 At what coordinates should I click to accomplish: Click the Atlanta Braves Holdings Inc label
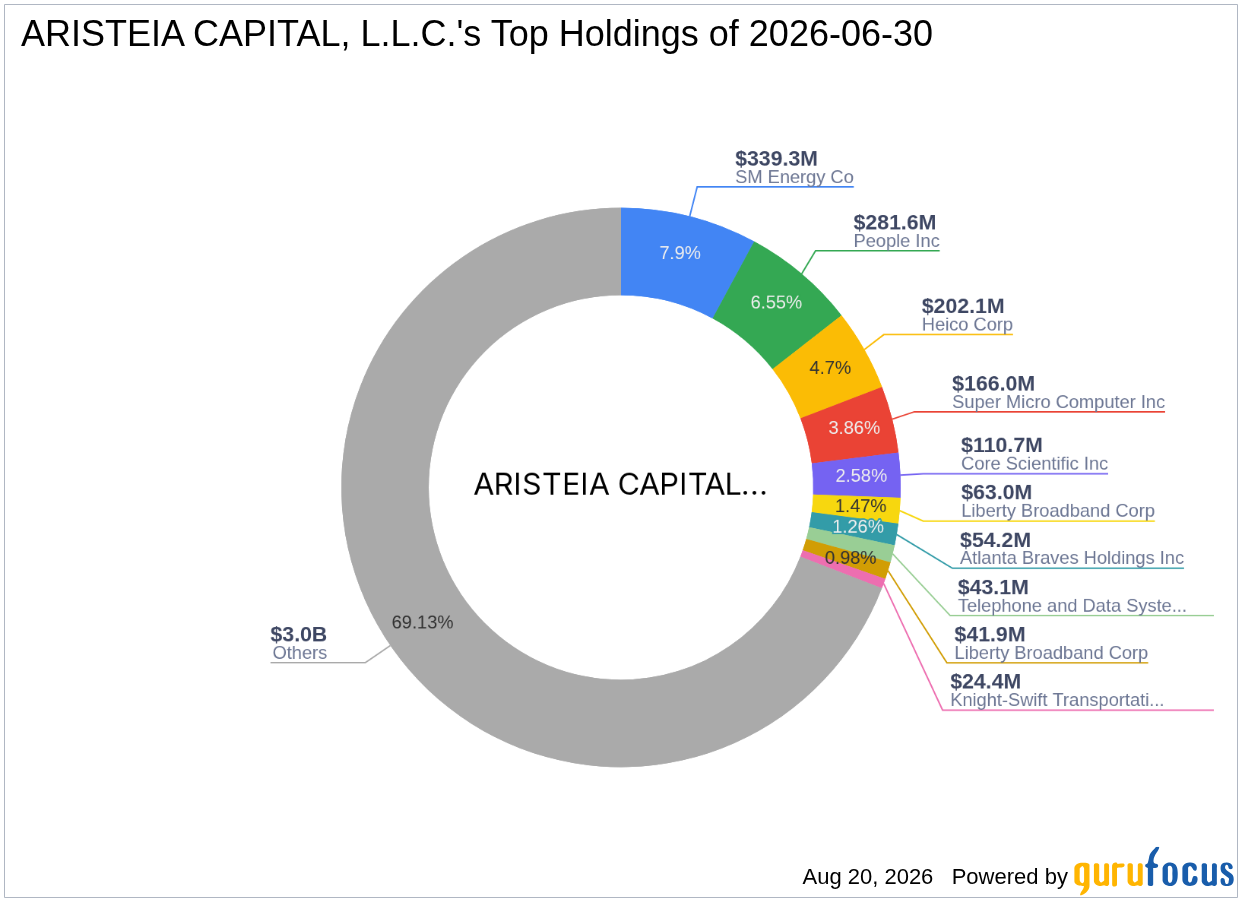click(1072, 558)
